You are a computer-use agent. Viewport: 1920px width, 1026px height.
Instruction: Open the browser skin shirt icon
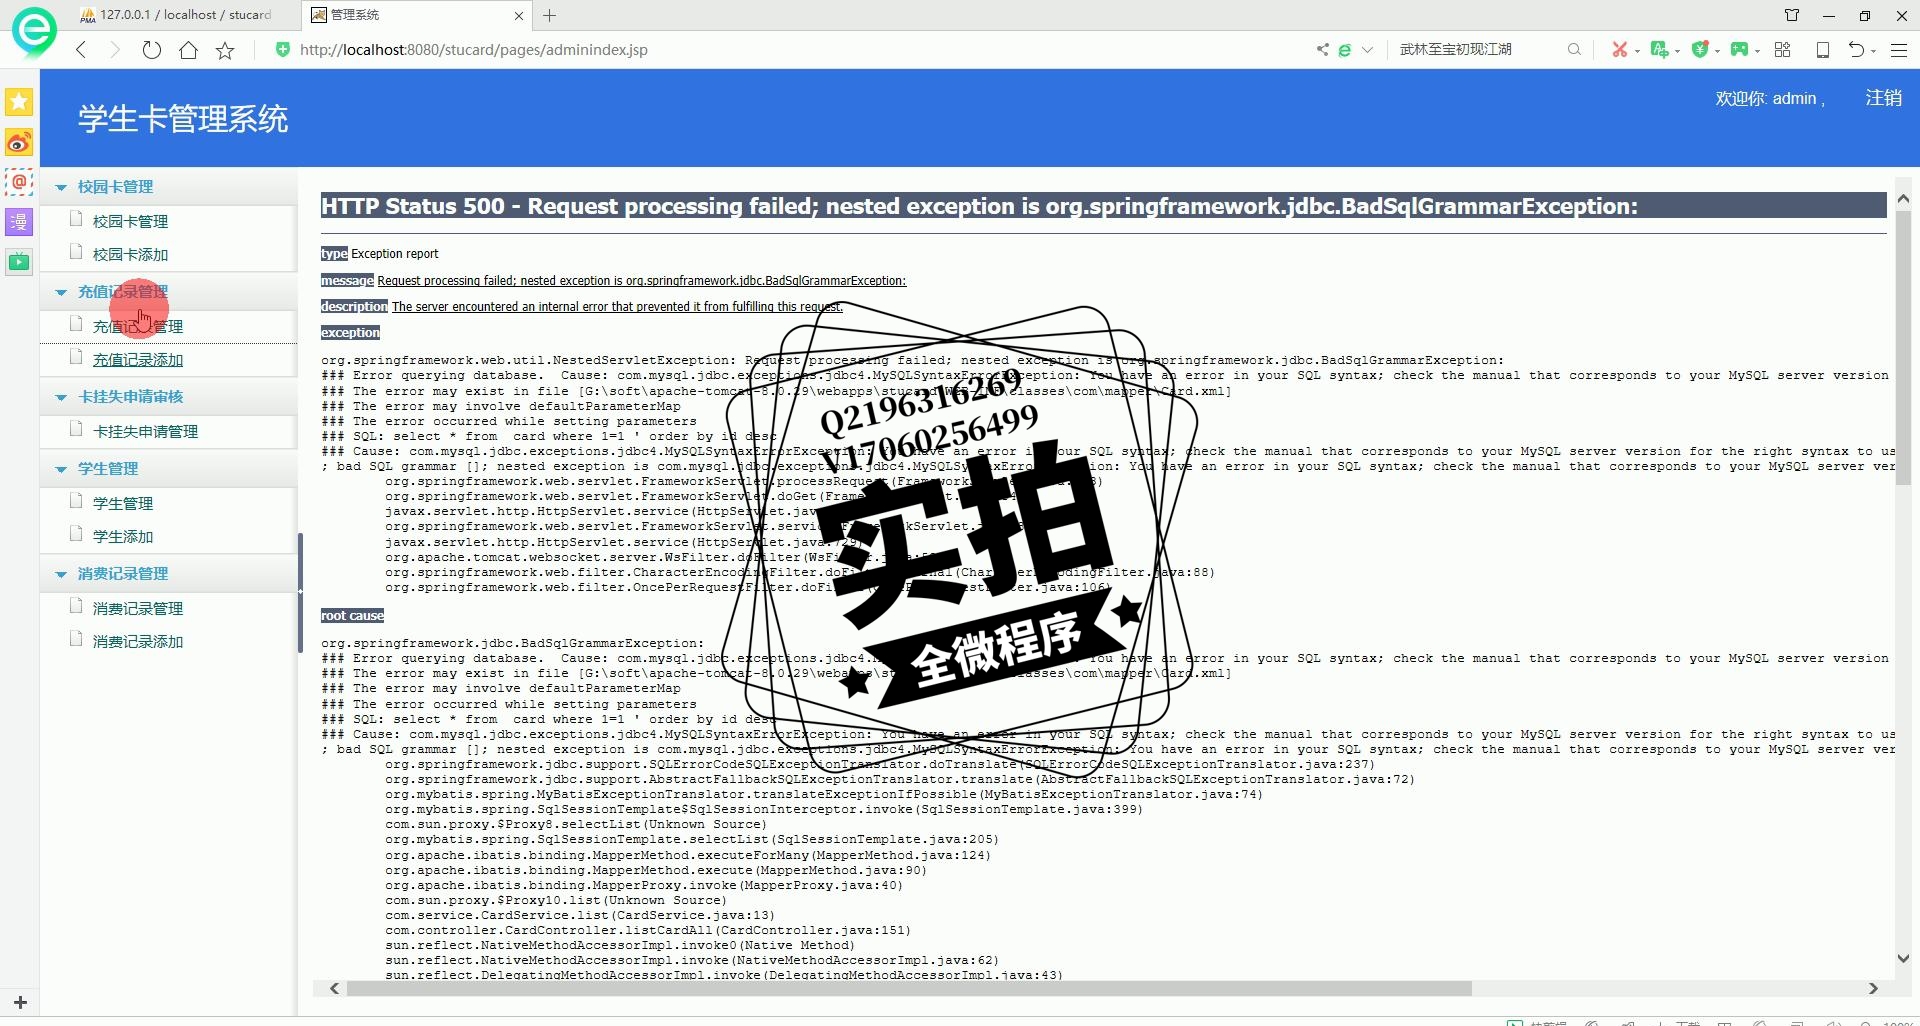1792,15
